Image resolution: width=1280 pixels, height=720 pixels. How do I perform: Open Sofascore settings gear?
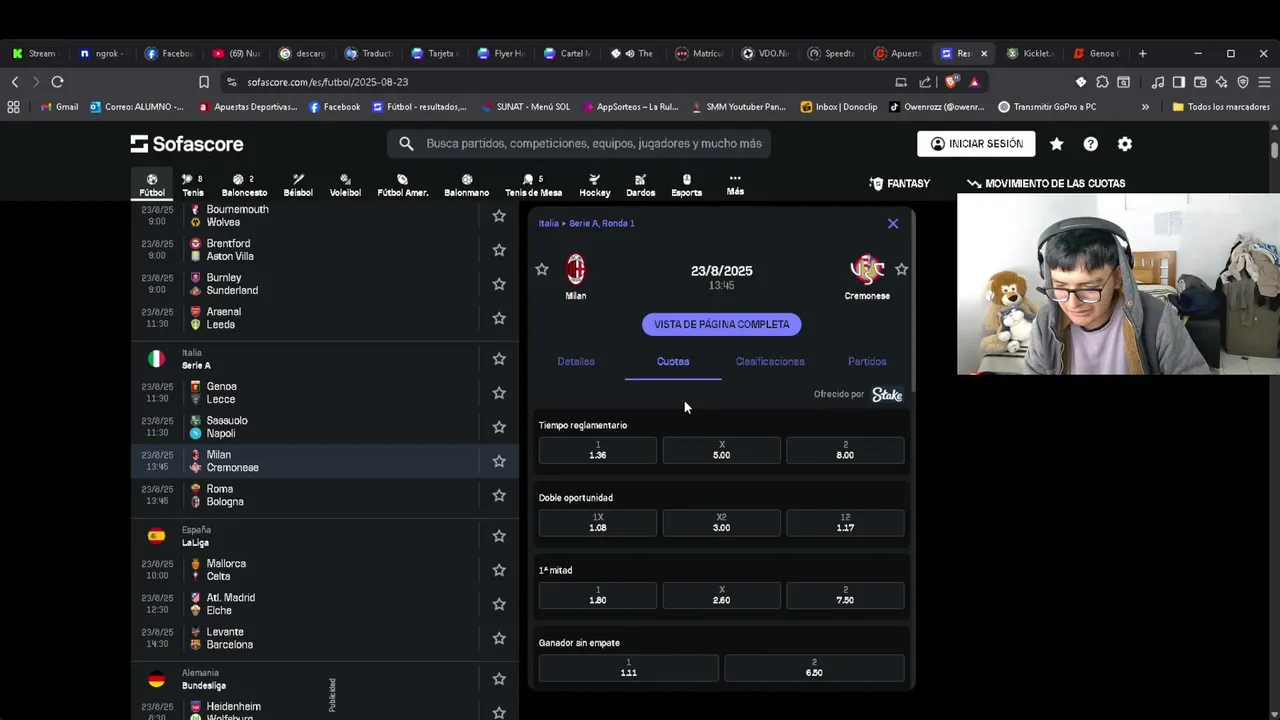point(1125,144)
